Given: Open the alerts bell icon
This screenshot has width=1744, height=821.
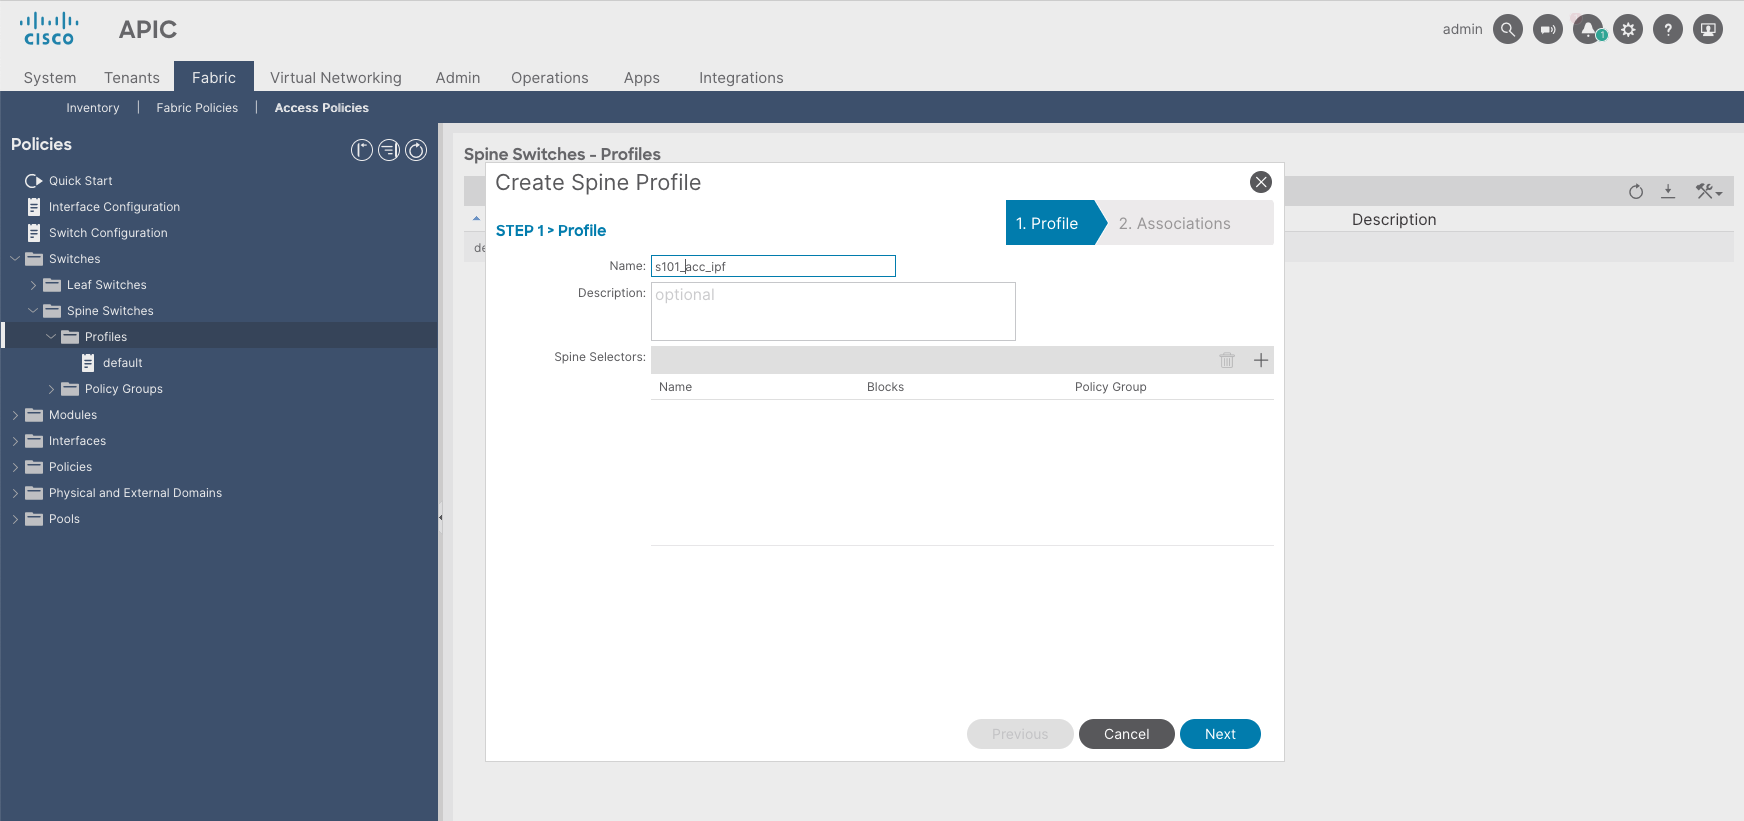Looking at the screenshot, I should [1588, 30].
